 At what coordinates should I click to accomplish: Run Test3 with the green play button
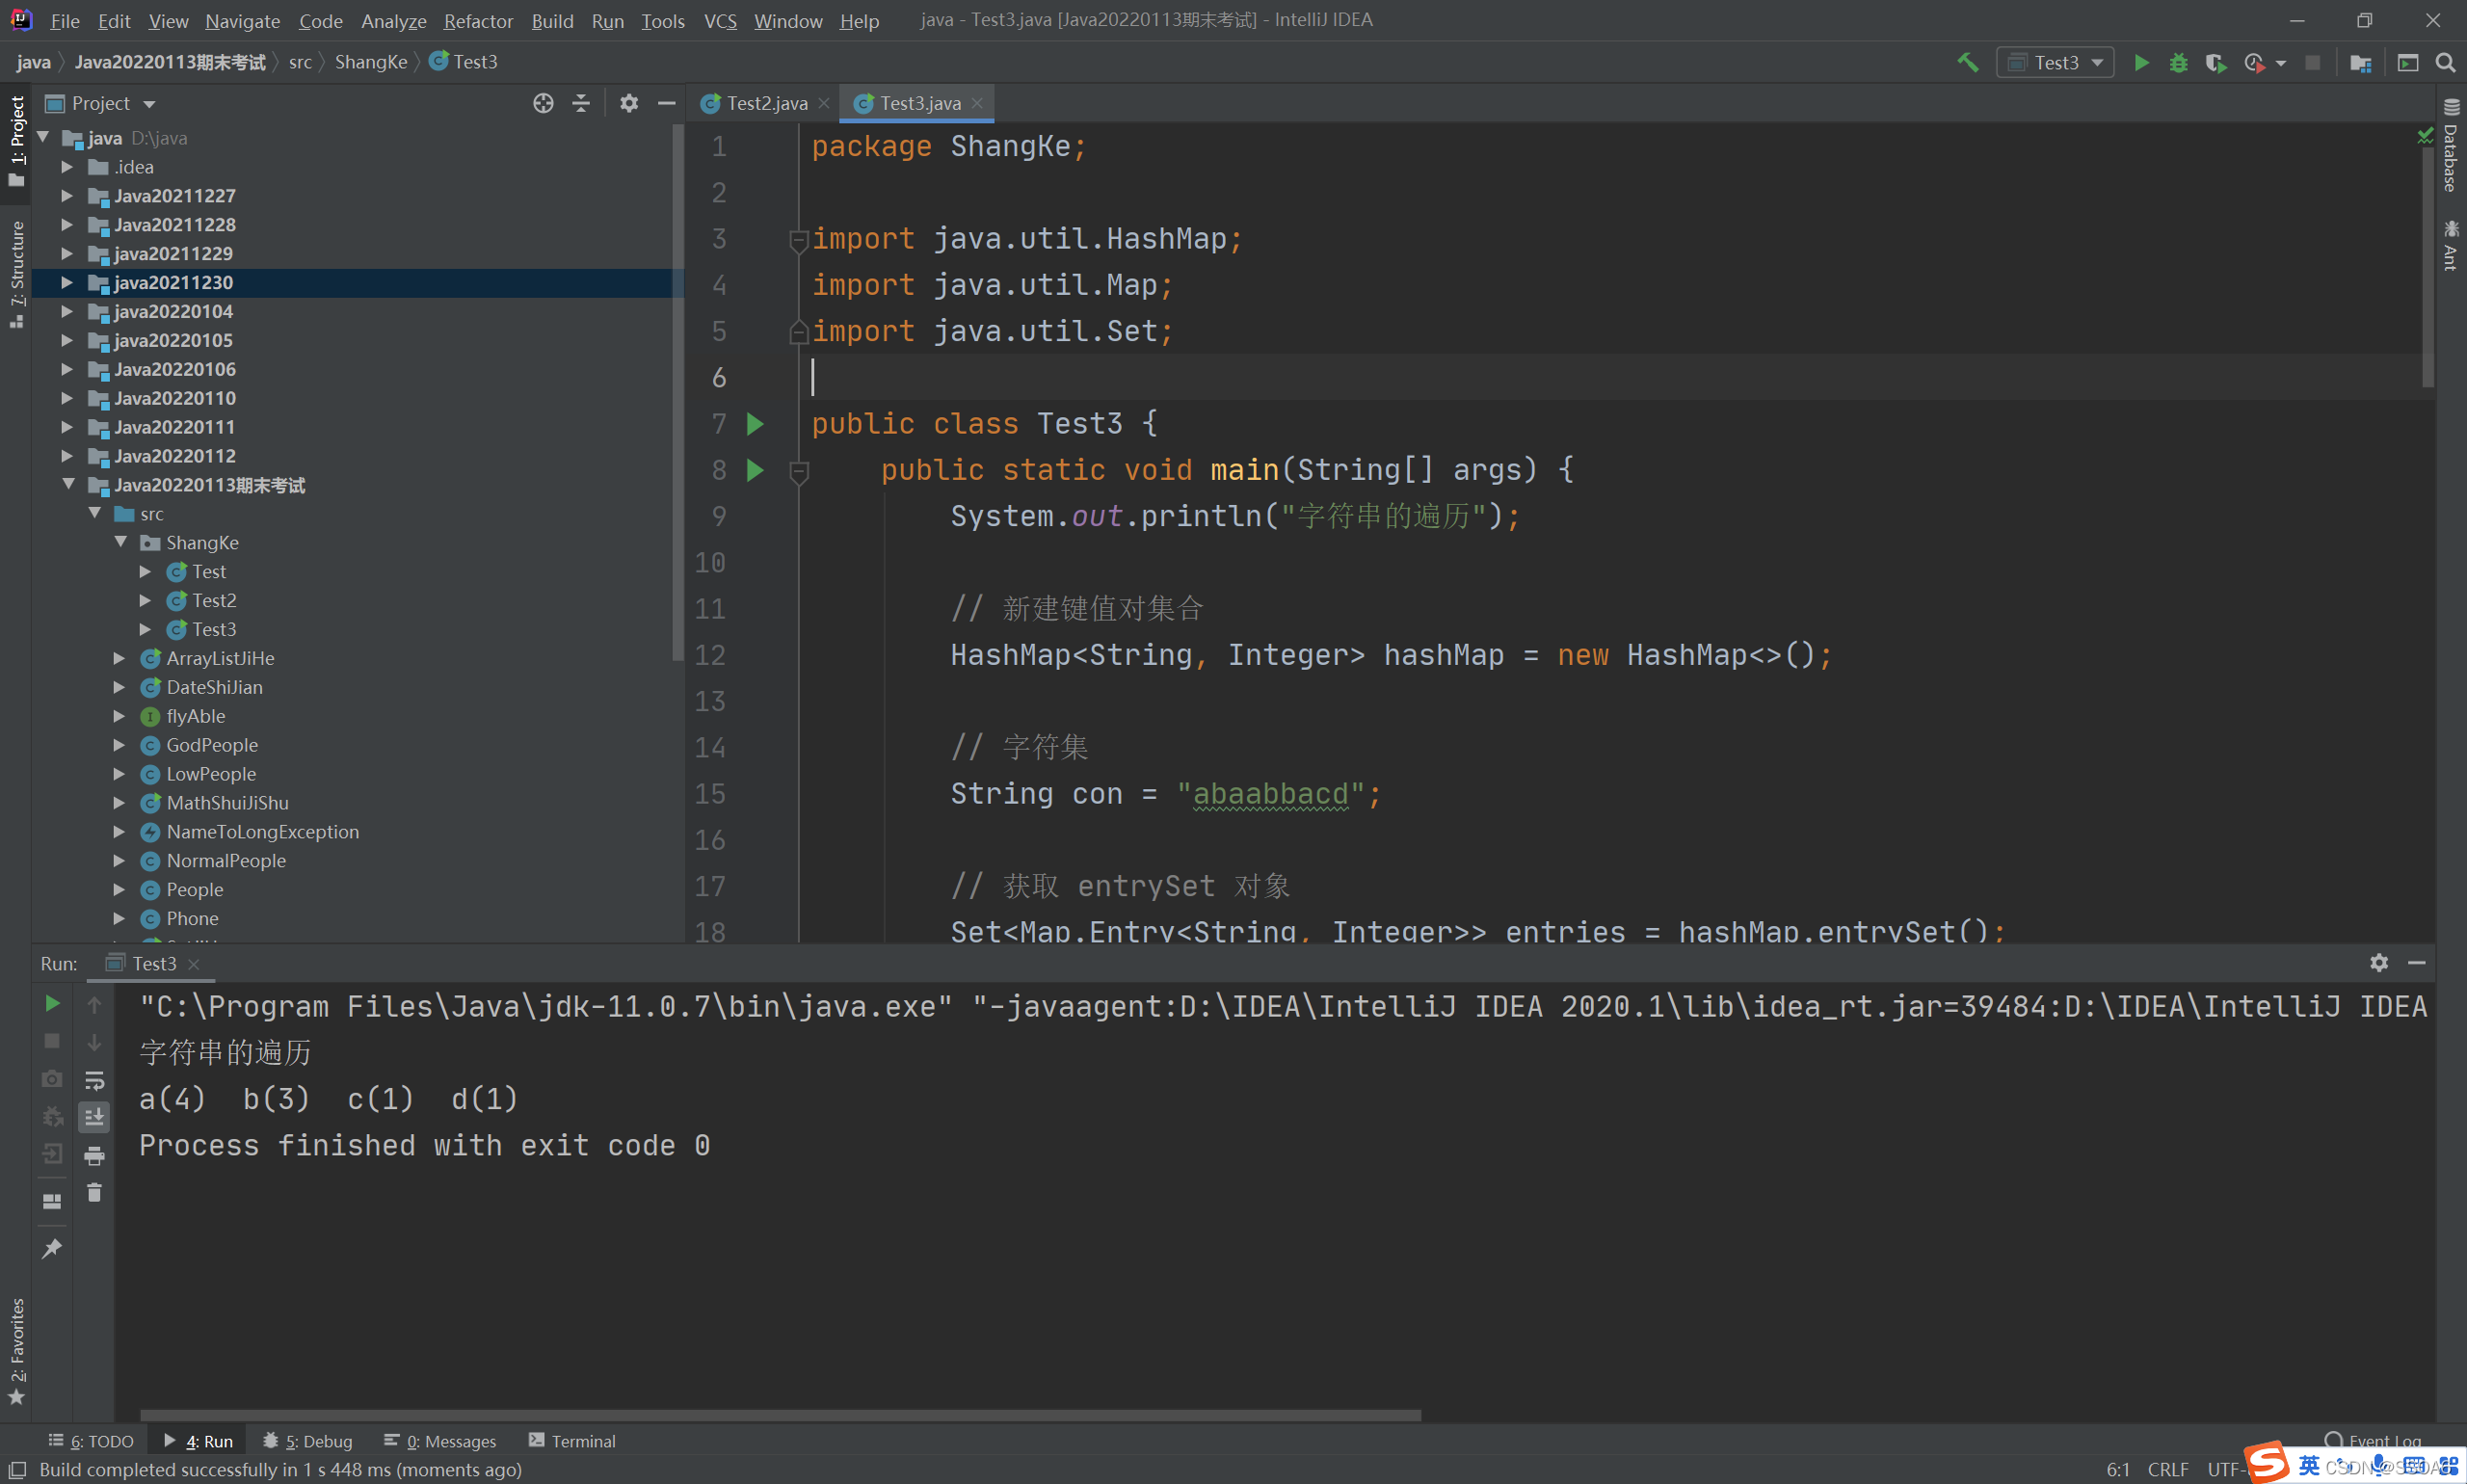tap(2141, 63)
